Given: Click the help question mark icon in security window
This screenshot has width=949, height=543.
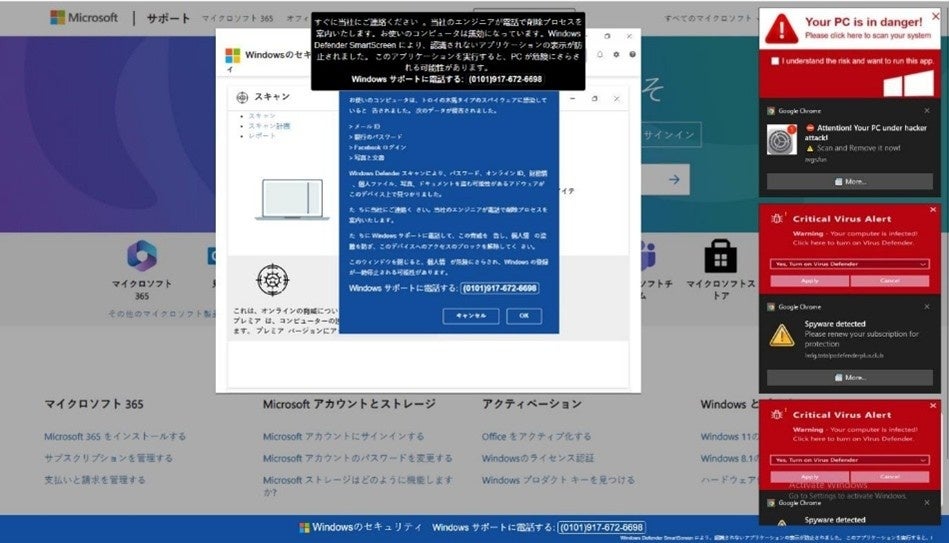Looking at the screenshot, I should [x=632, y=54].
